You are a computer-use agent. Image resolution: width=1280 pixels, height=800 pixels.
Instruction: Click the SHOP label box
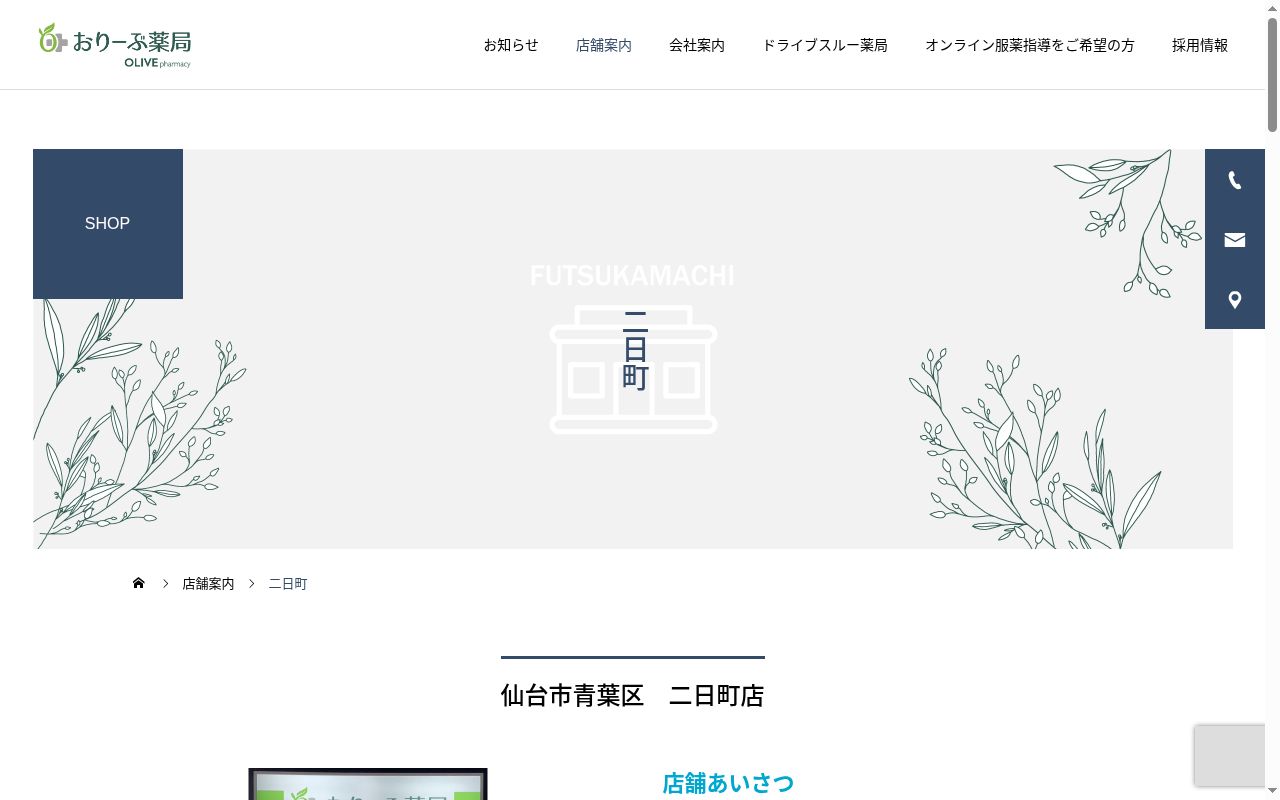tap(108, 224)
